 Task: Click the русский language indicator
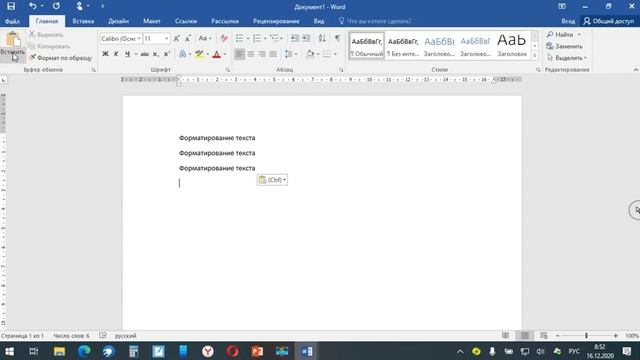coord(125,336)
